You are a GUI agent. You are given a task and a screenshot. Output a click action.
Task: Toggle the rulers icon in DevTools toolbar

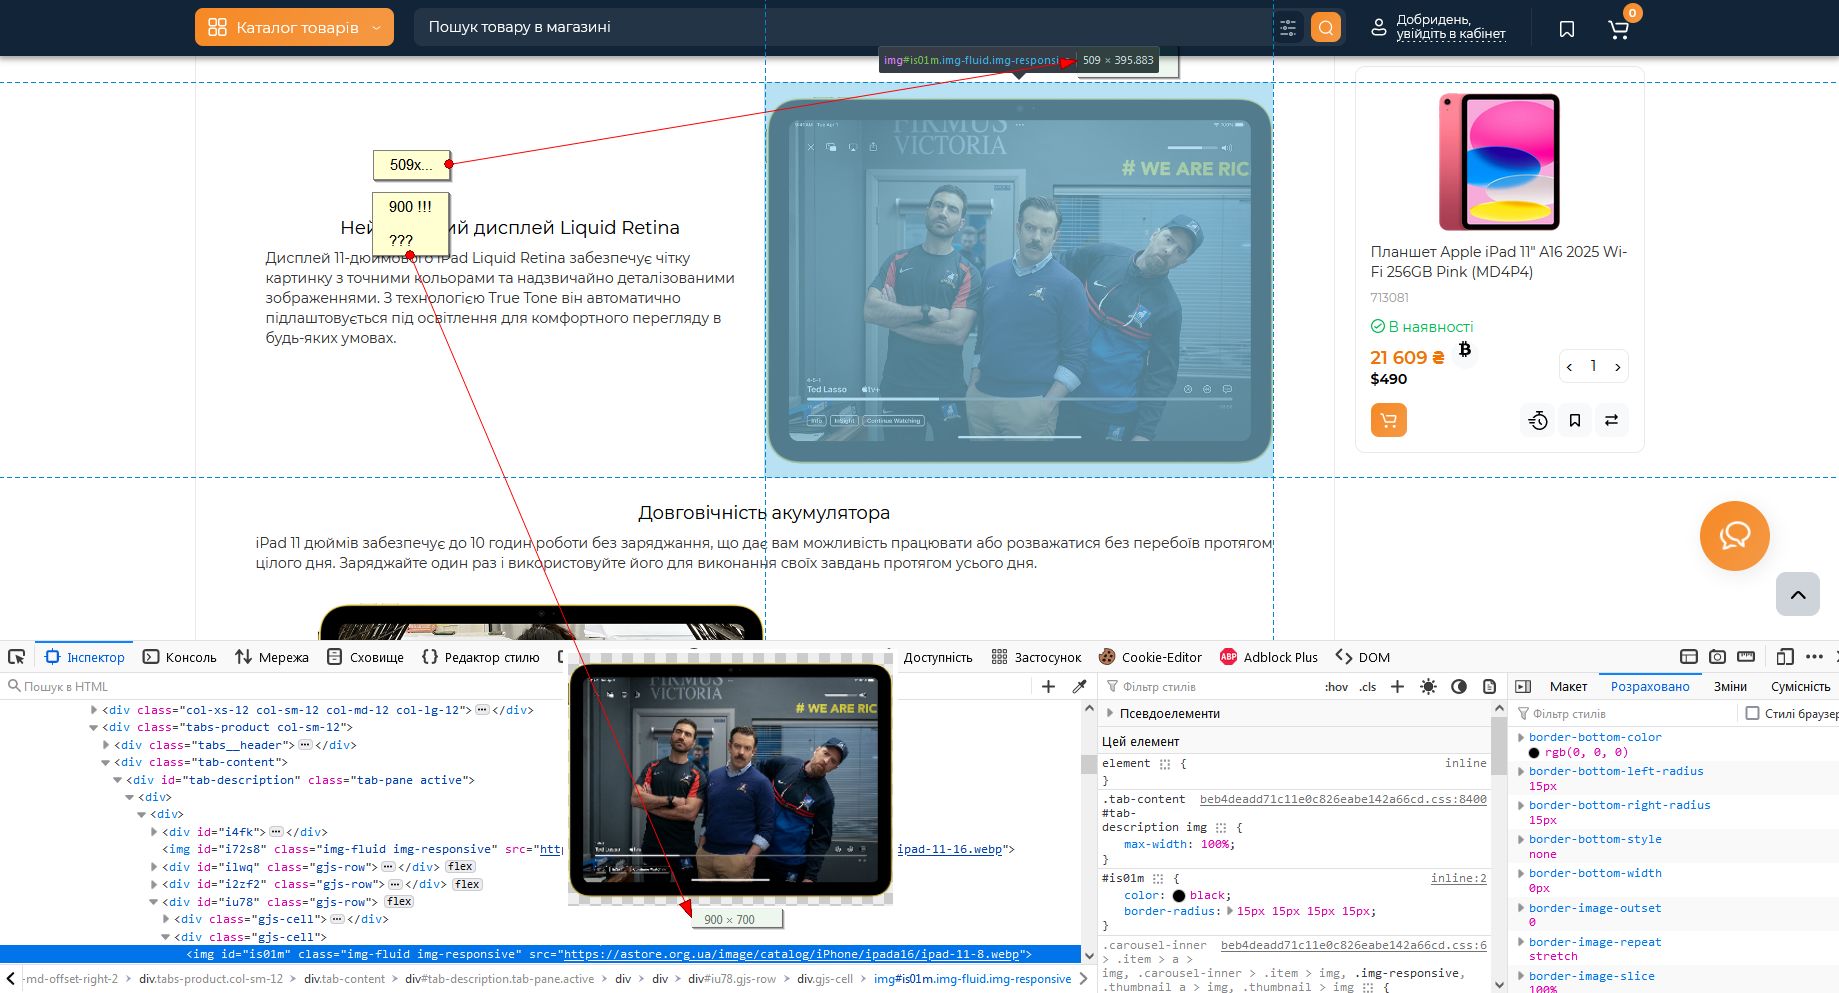coord(1746,657)
